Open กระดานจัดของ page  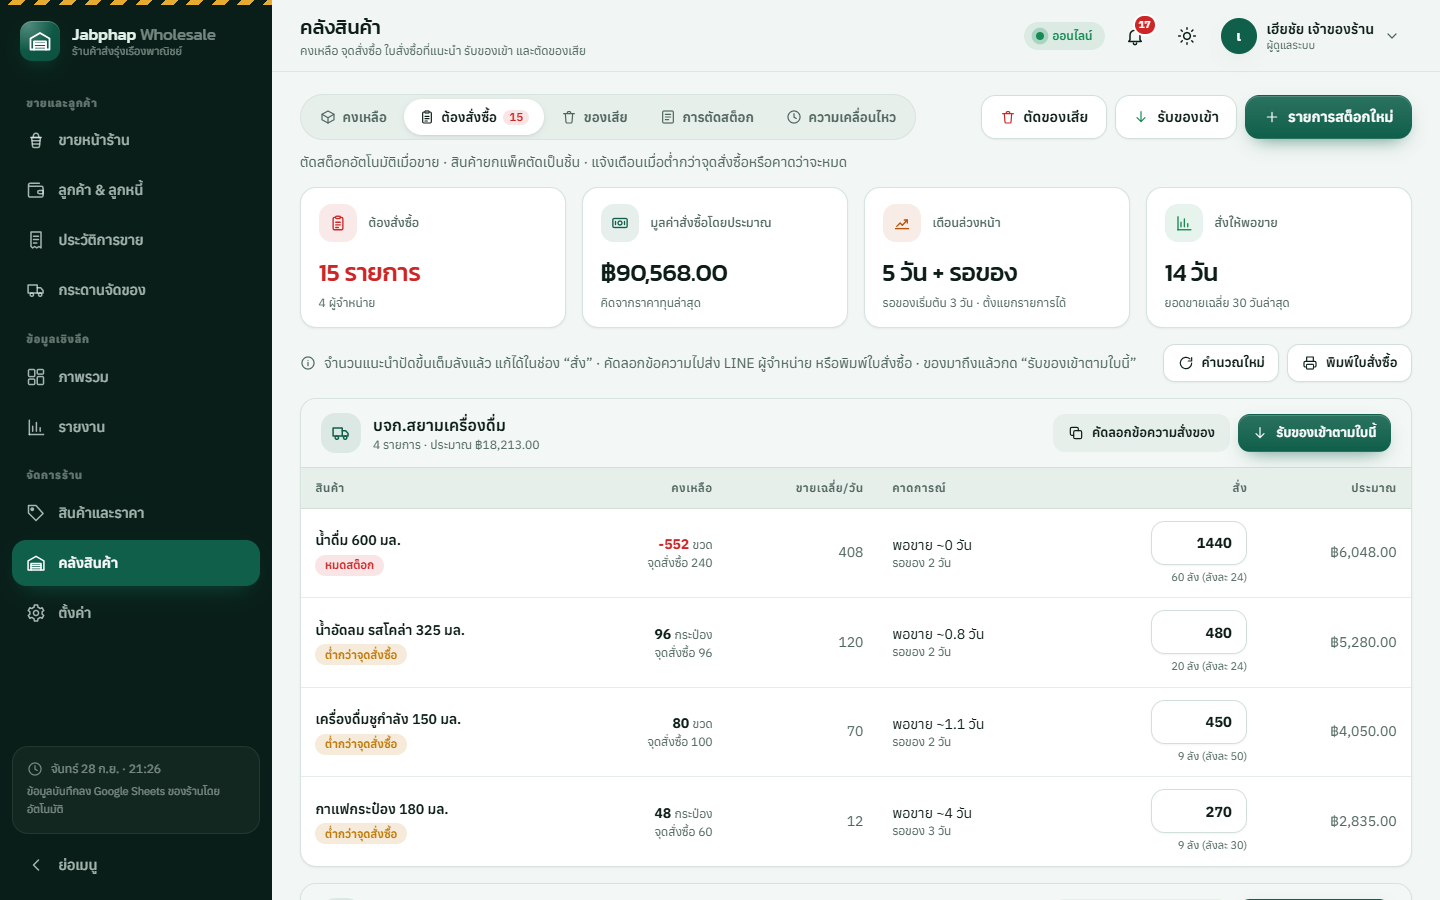click(x=136, y=290)
